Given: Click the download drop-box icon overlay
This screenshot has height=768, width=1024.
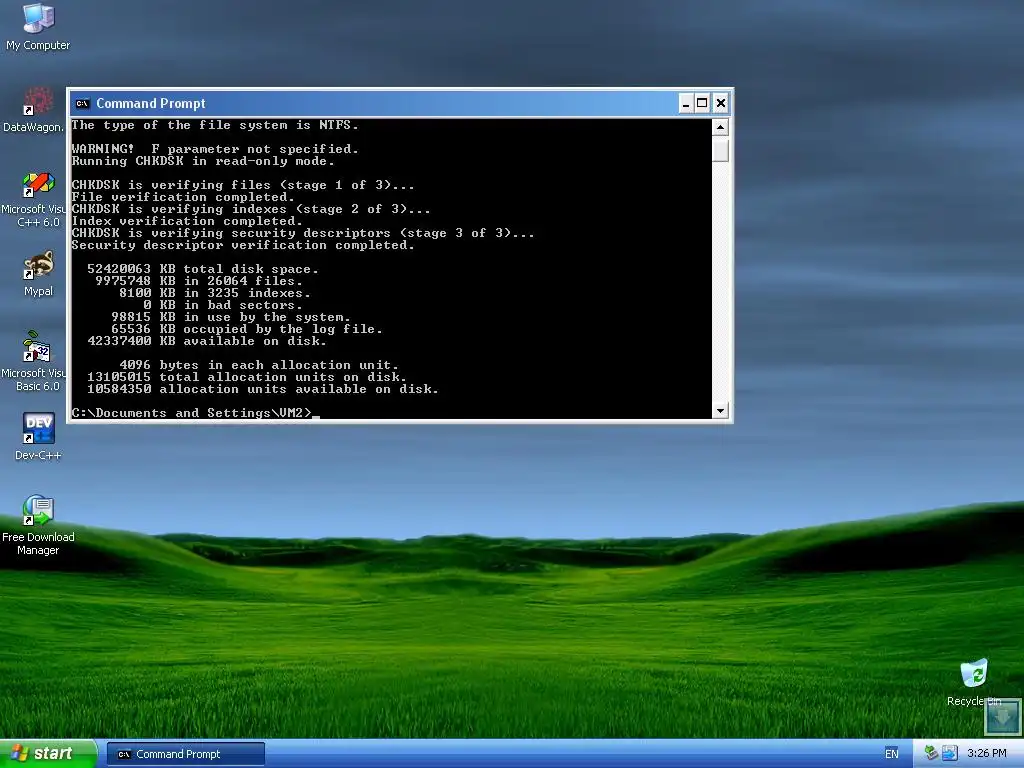Looking at the screenshot, I should [1003, 716].
